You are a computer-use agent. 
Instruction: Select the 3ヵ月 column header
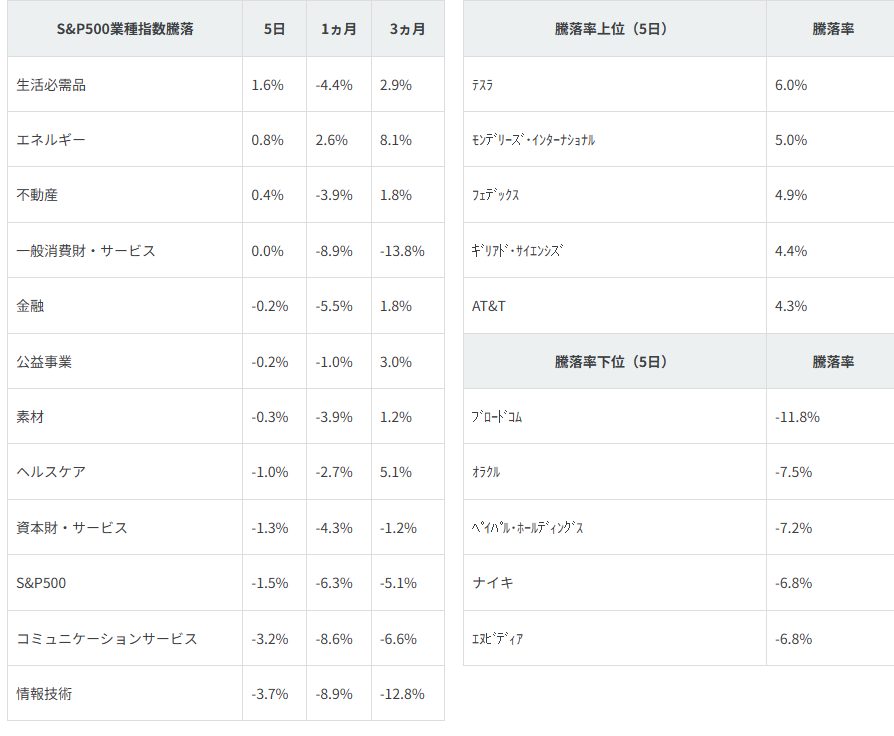click(407, 29)
